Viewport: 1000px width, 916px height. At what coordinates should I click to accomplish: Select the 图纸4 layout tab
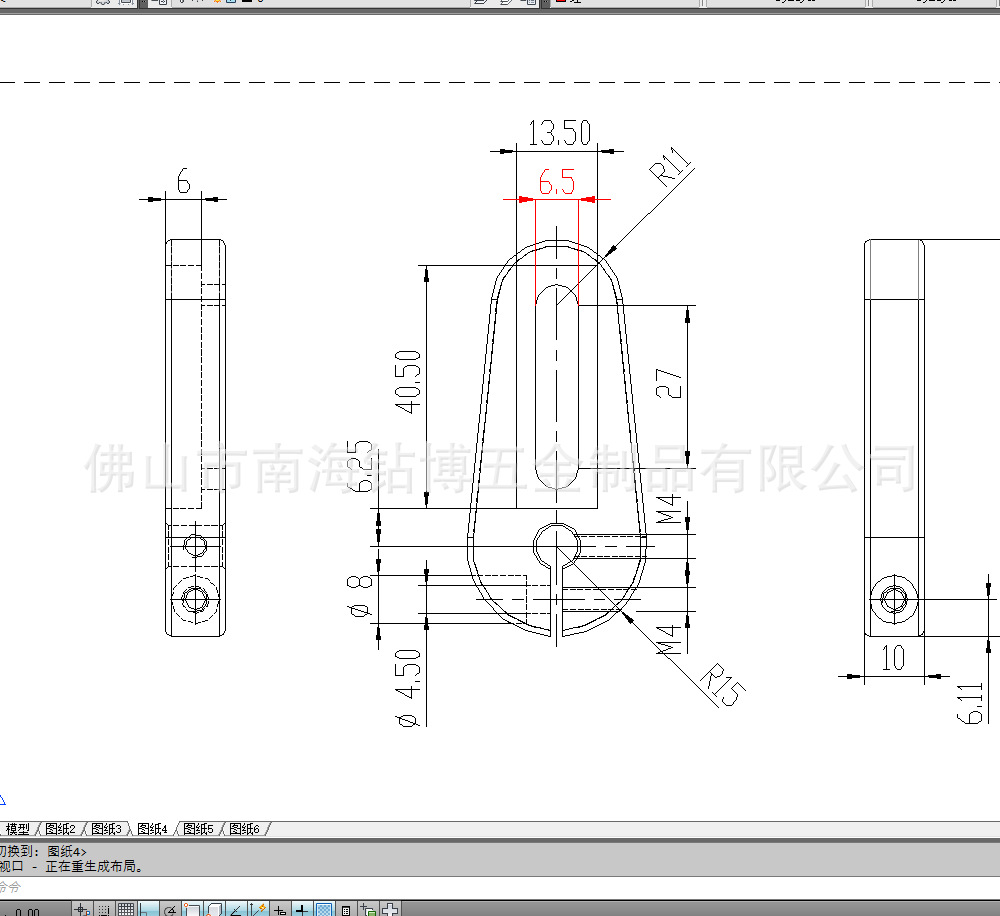tap(152, 829)
